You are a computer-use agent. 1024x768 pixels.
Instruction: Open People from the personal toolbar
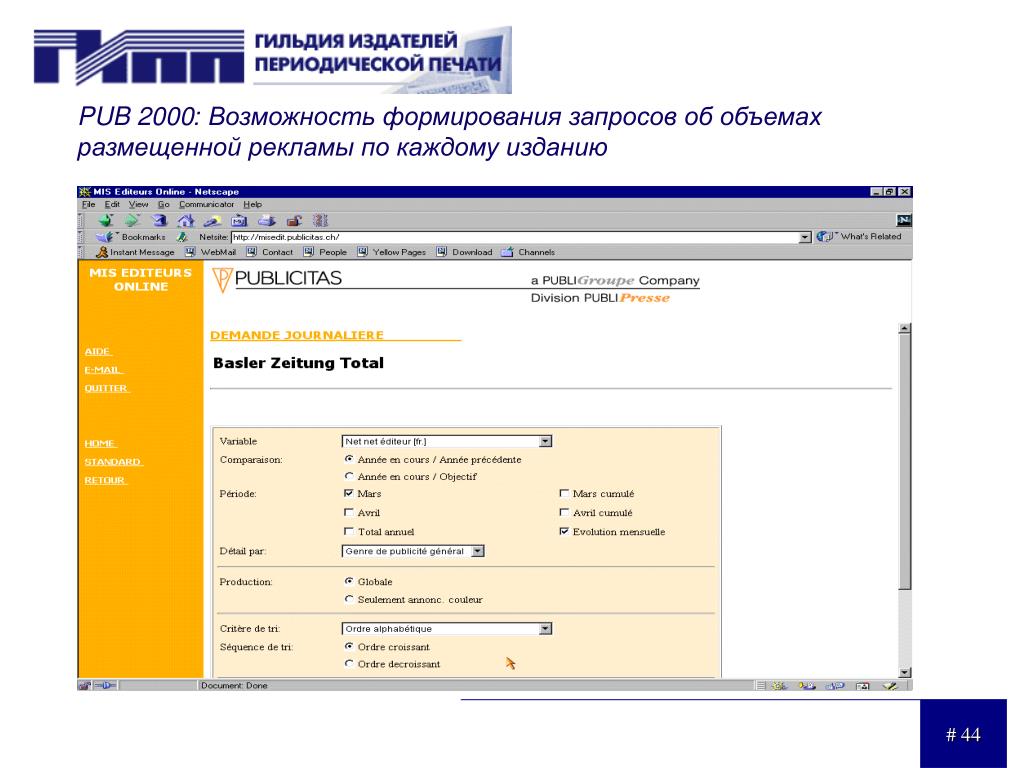coord(325,252)
